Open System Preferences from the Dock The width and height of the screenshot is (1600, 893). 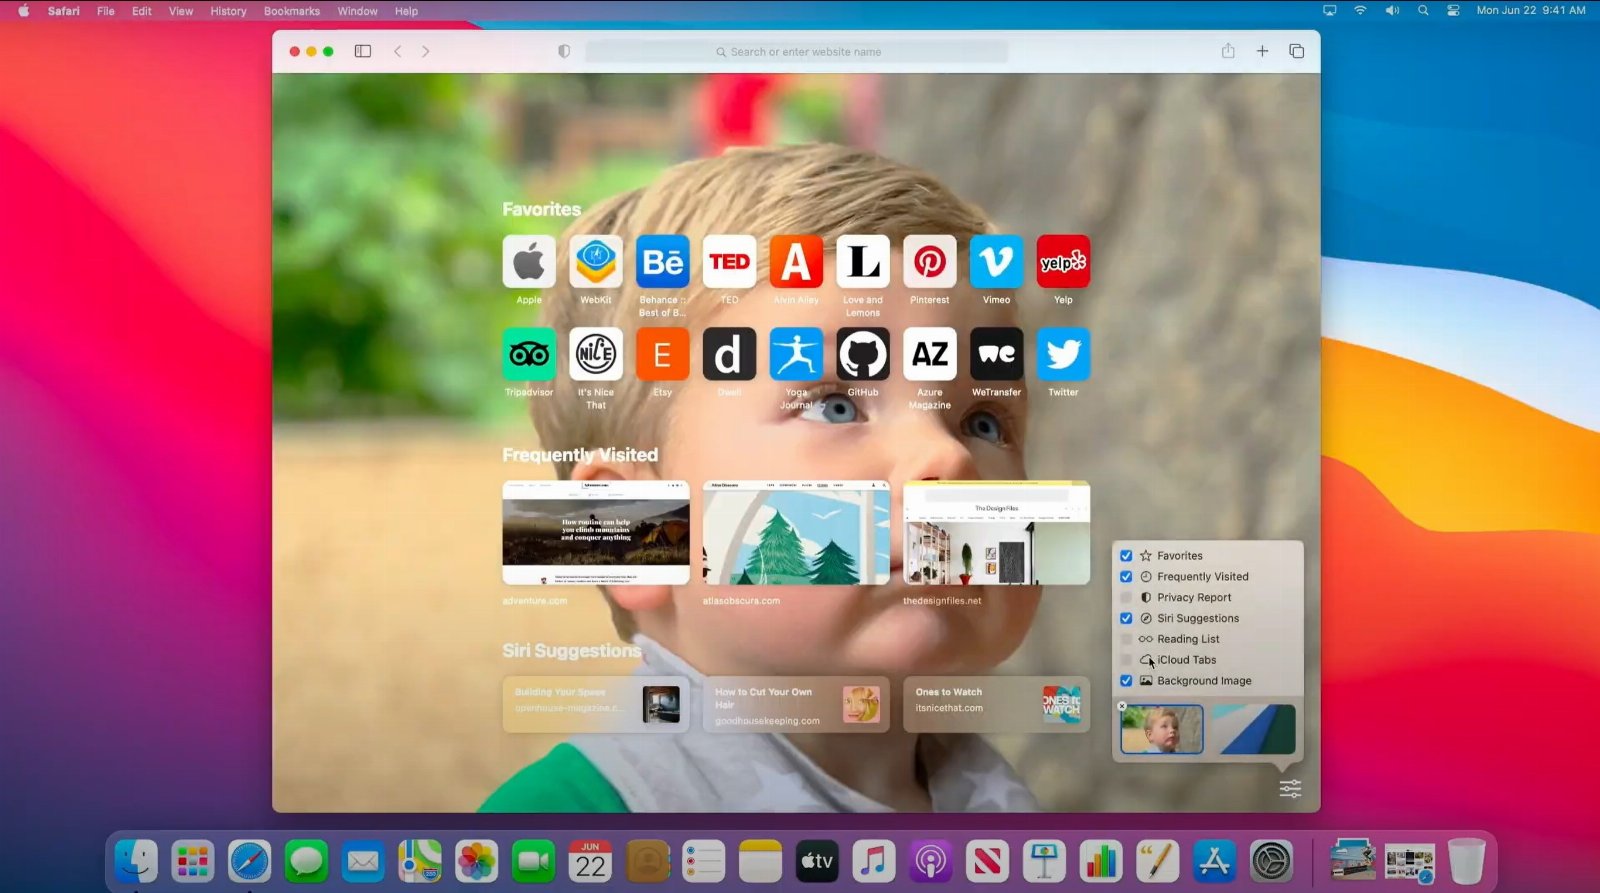tap(1271, 861)
